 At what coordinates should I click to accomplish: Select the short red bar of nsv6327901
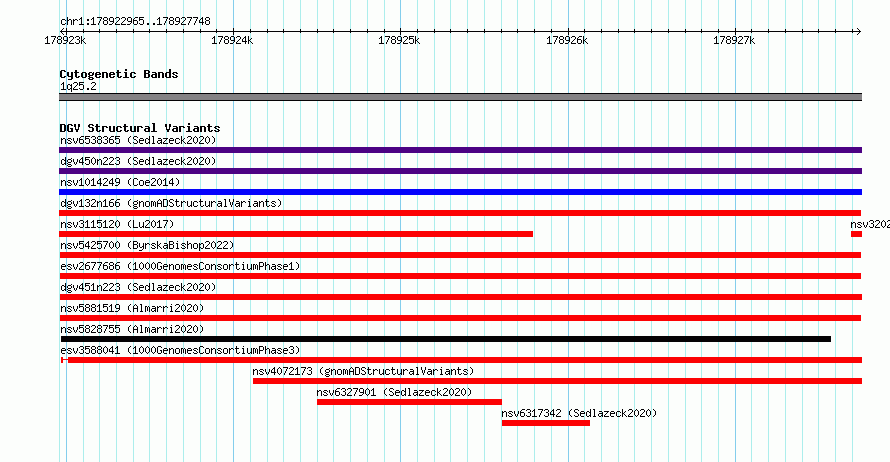409,402
